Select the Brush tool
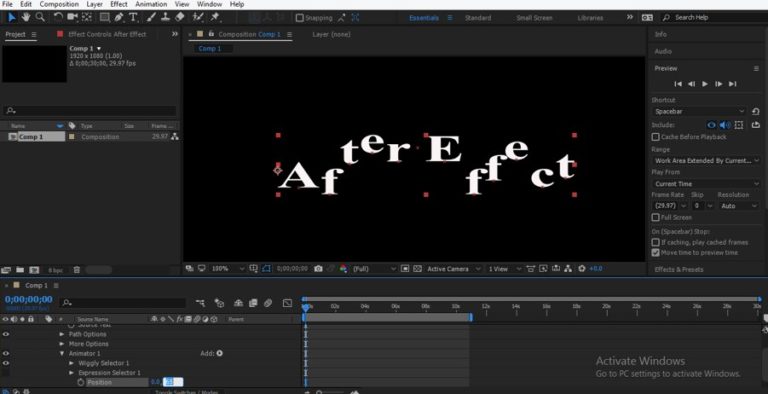This screenshot has width=768, height=394. (x=151, y=17)
